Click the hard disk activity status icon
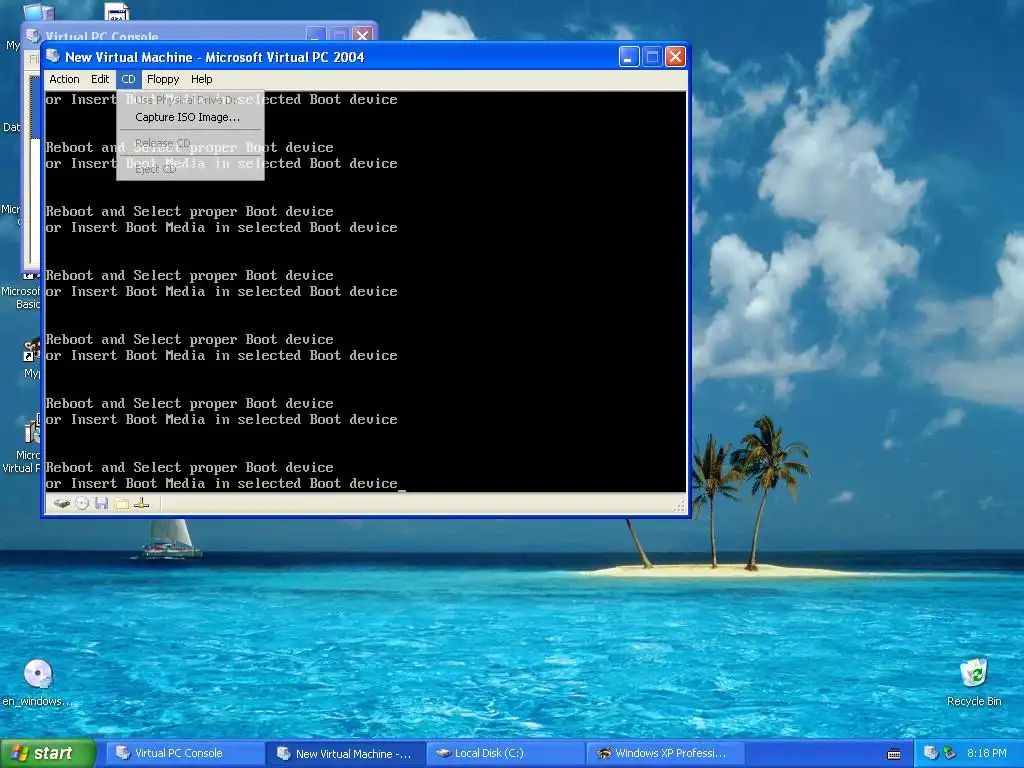This screenshot has height=768, width=1024. [x=62, y=504]
